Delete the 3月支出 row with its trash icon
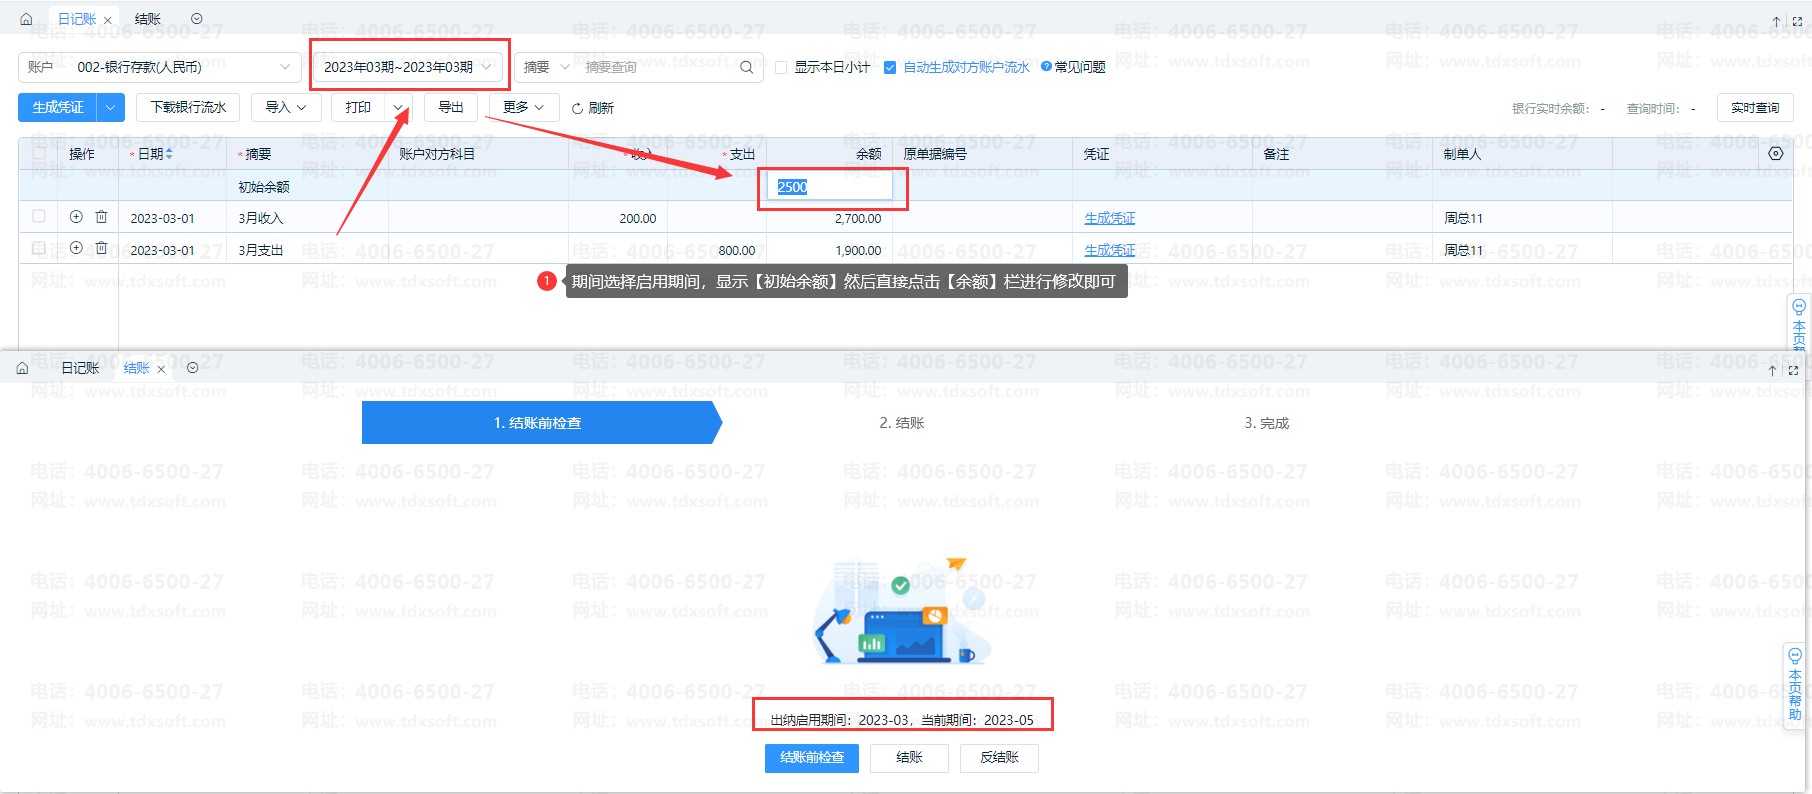Image resolution: width=1812 pixels, height=794 pixels. tap(101, 248)
